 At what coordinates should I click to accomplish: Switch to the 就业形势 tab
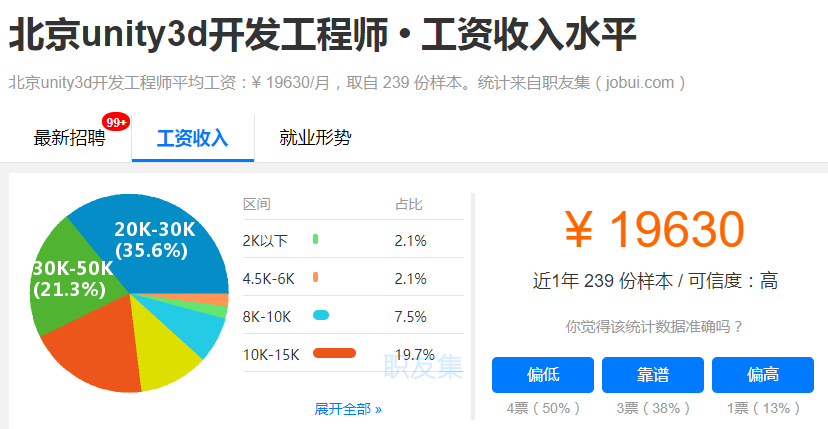(x=315, y=138)
